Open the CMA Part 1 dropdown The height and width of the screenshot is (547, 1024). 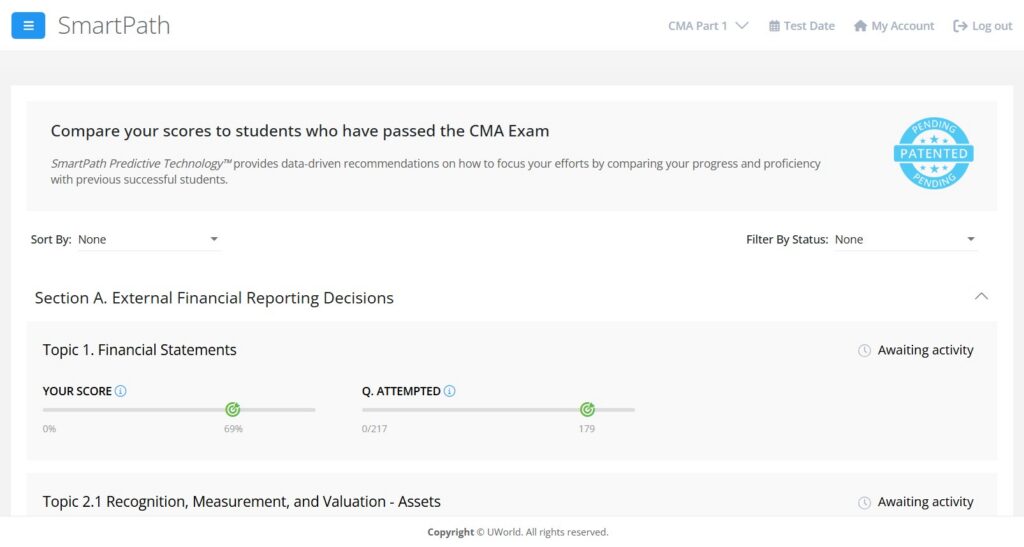pyautogui.click(x=708, y=26)
